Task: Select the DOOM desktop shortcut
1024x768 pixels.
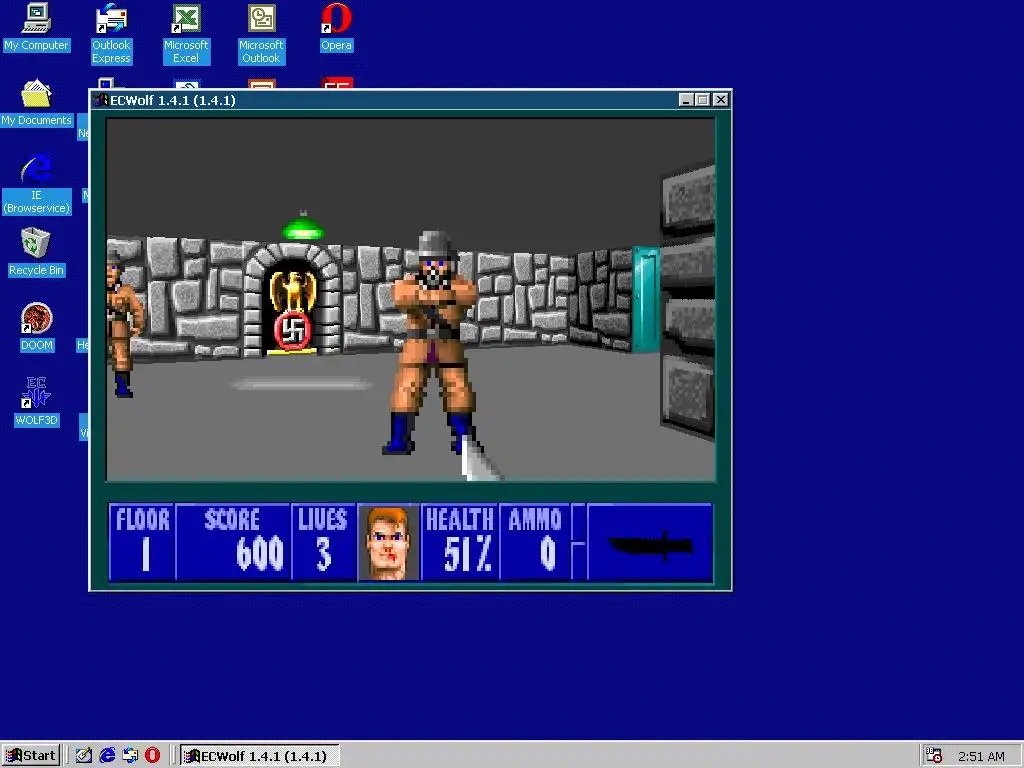Action: point(36,328)
